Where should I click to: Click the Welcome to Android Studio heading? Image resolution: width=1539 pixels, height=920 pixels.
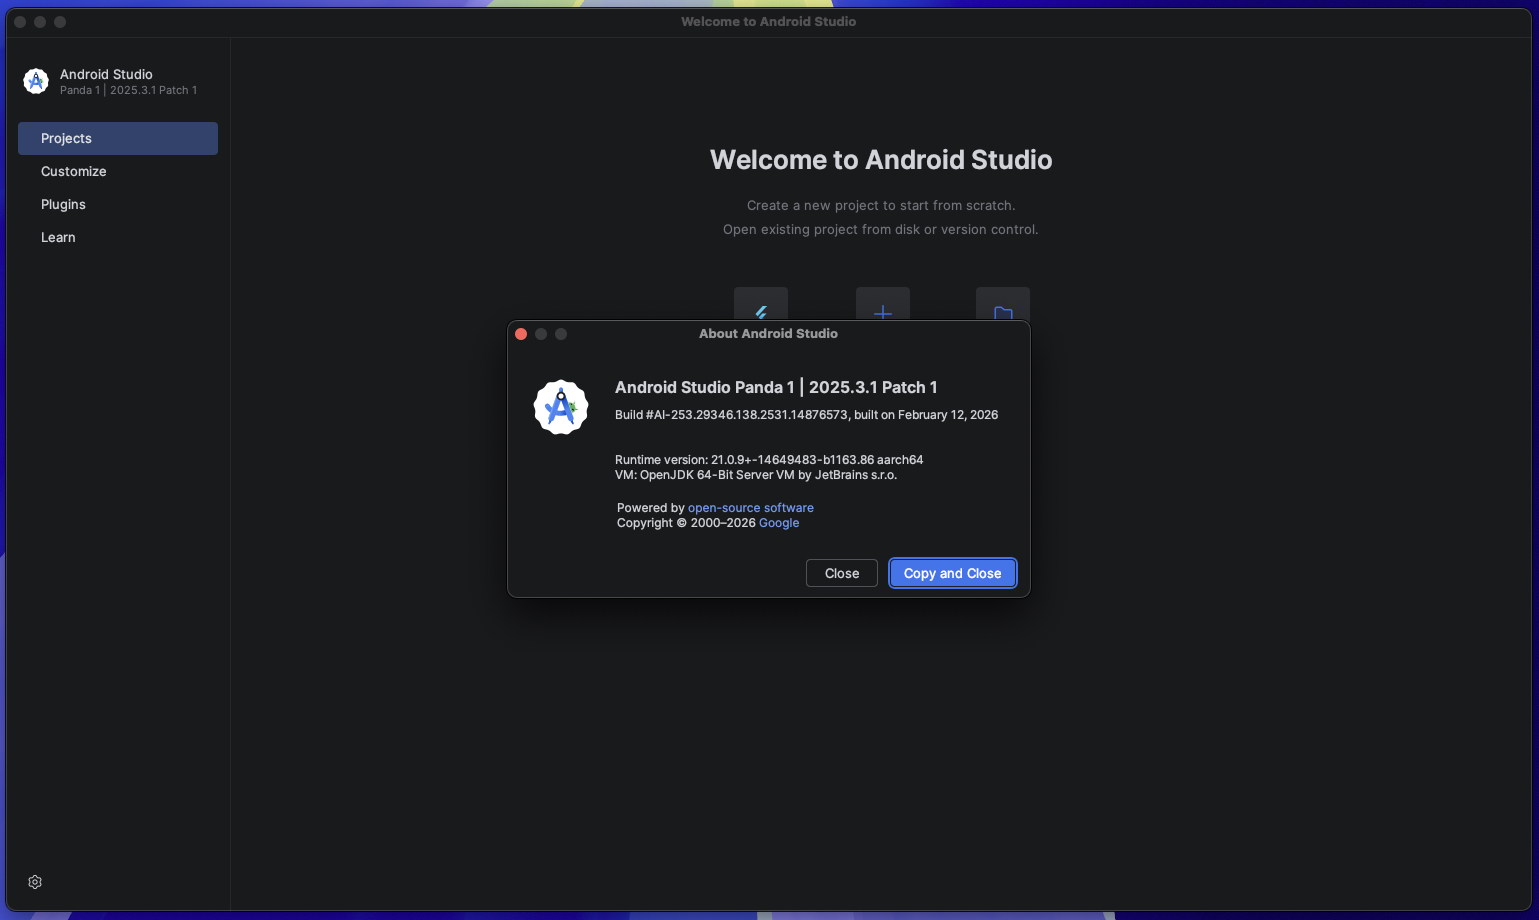pyautogui.click(x=880, y=160)
